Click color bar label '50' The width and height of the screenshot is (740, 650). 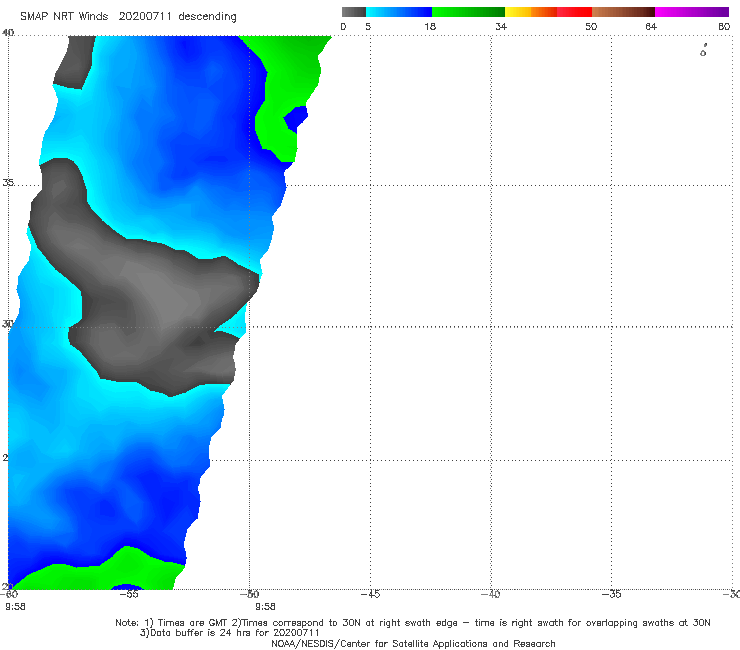(x=591, y=26)
